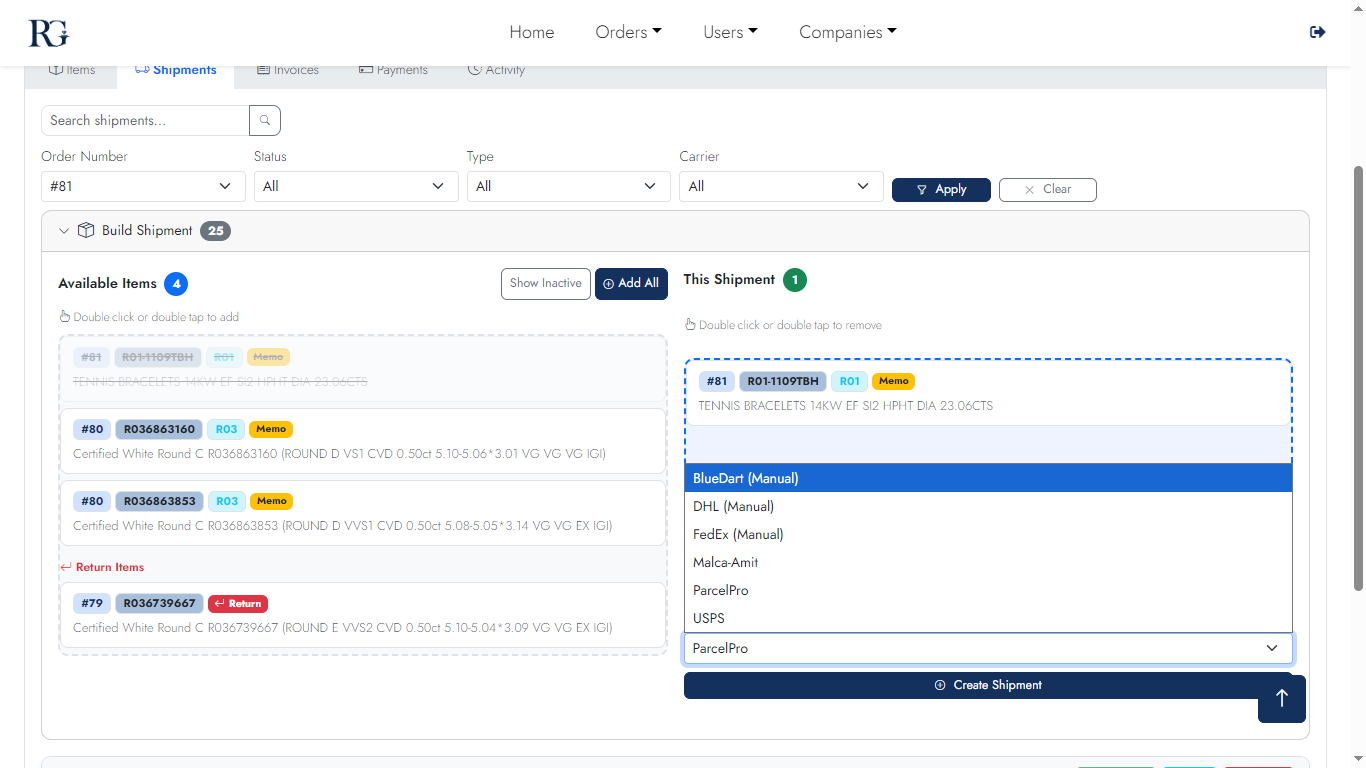Open the ParcelPro carrier dropdown
This screenshot has height=768, width=1366.
(x=988, y=648)
